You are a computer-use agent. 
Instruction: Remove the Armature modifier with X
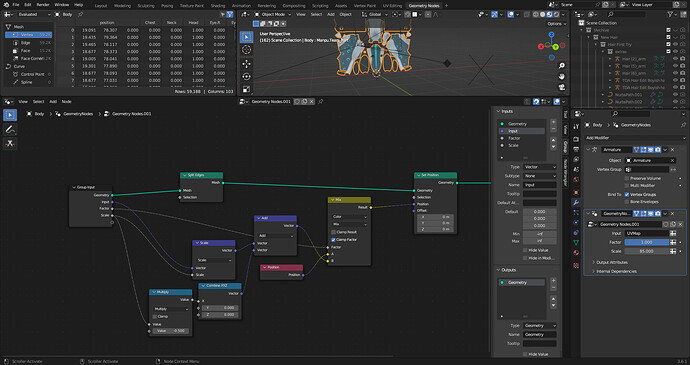point(672,150)
